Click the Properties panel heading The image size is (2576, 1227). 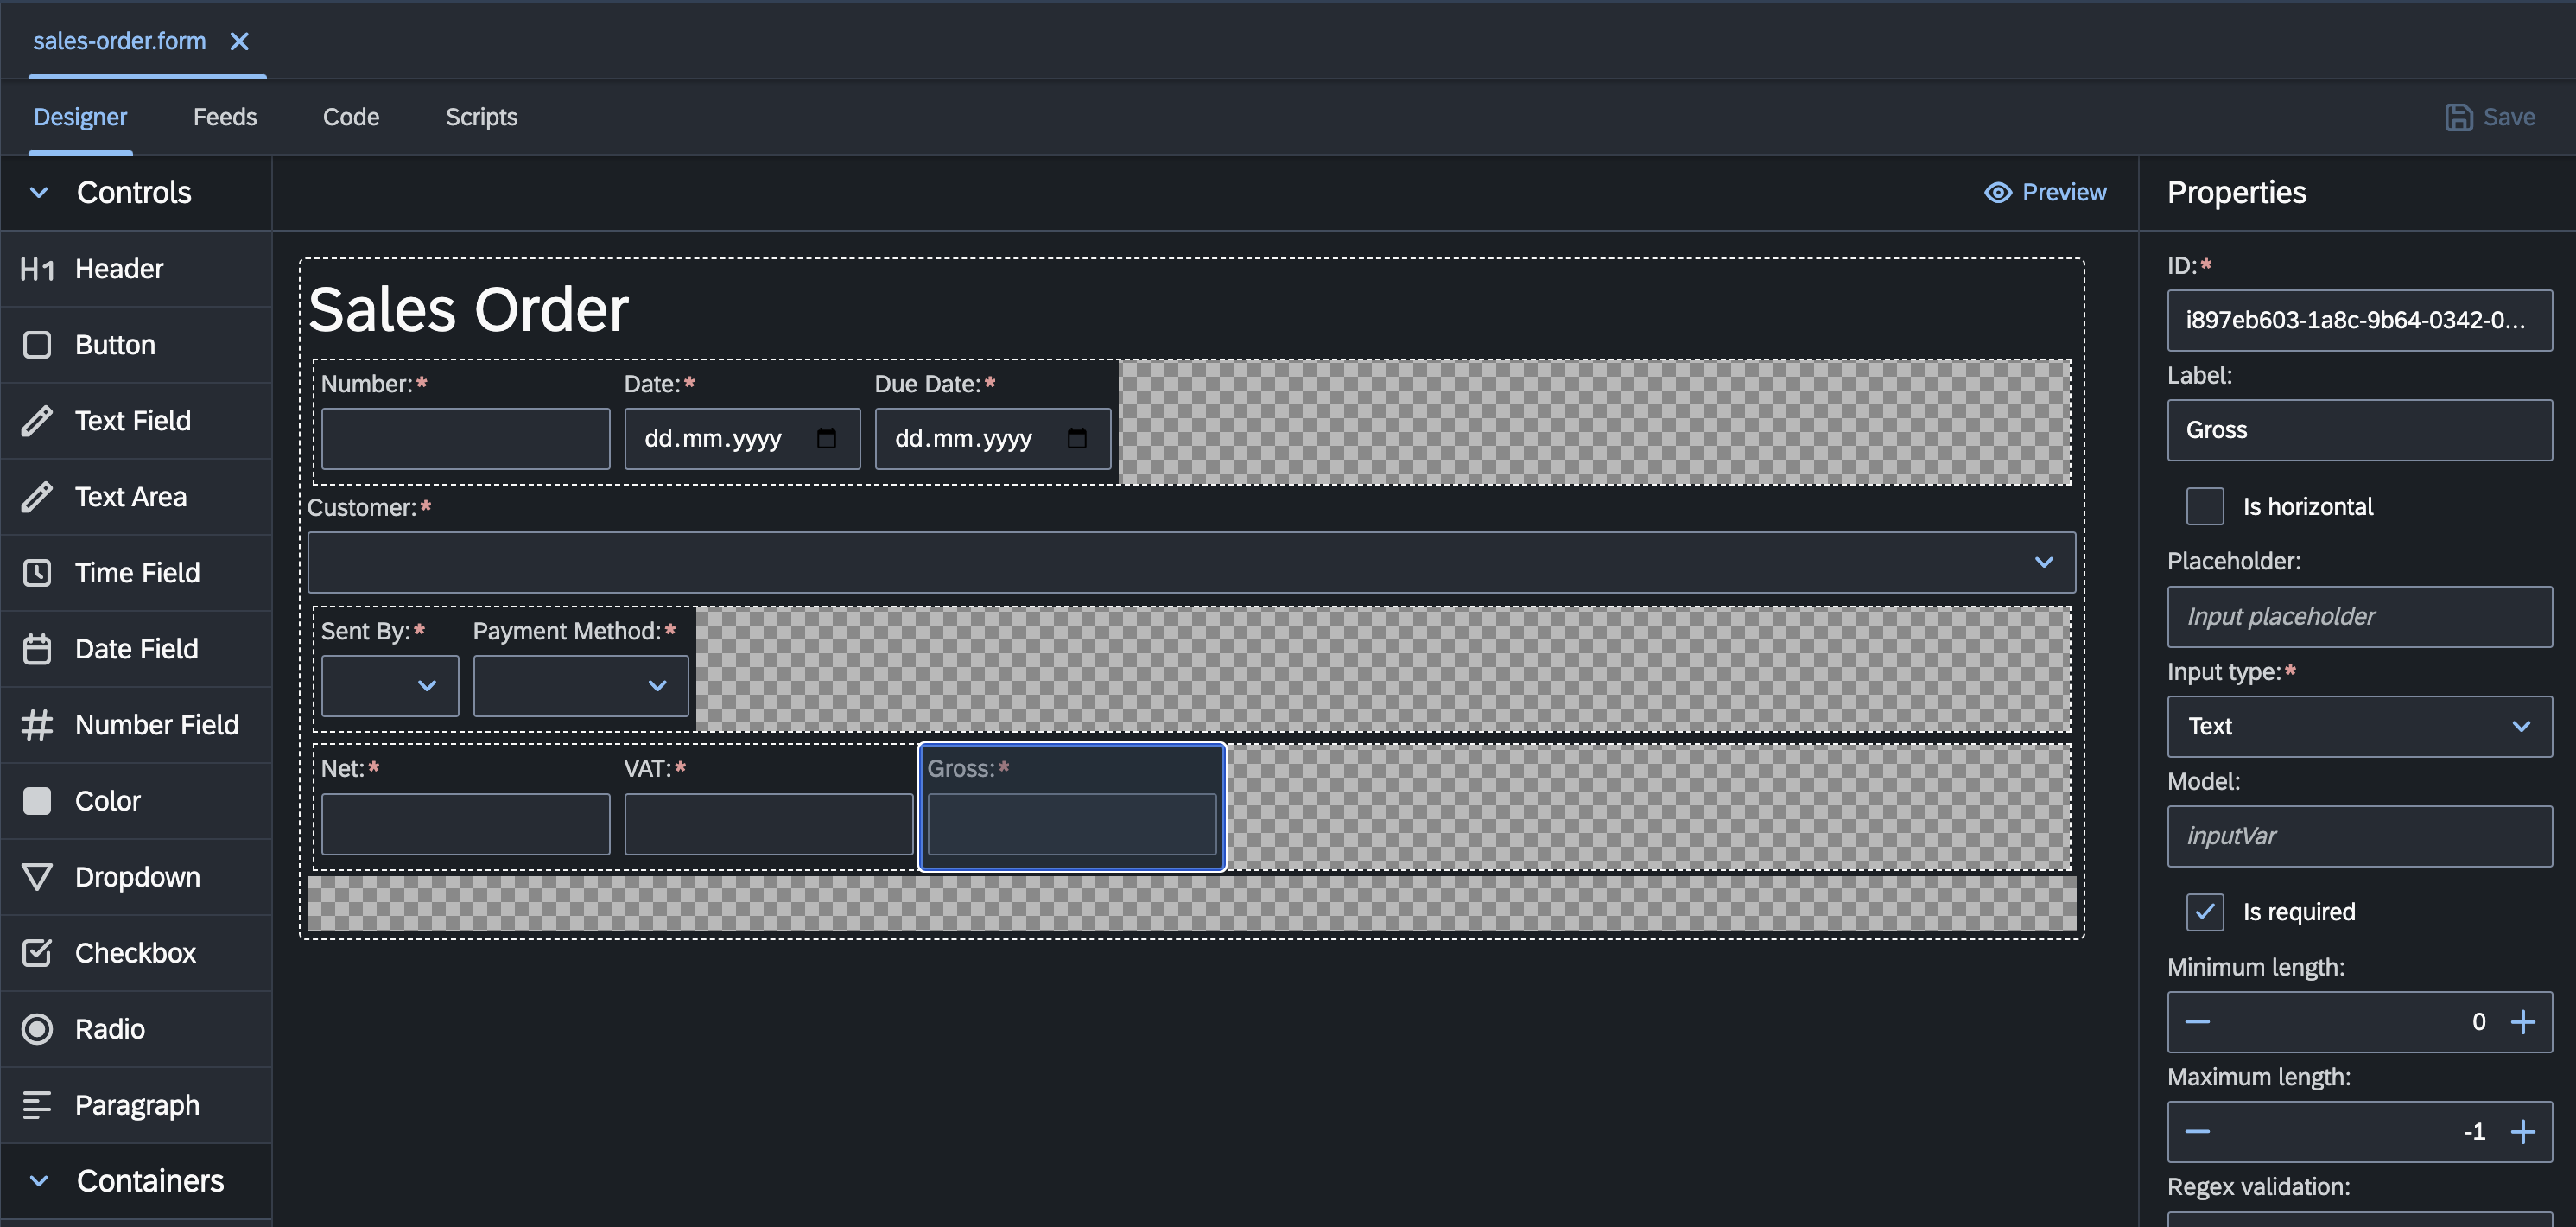click(x=2236, y=192)
